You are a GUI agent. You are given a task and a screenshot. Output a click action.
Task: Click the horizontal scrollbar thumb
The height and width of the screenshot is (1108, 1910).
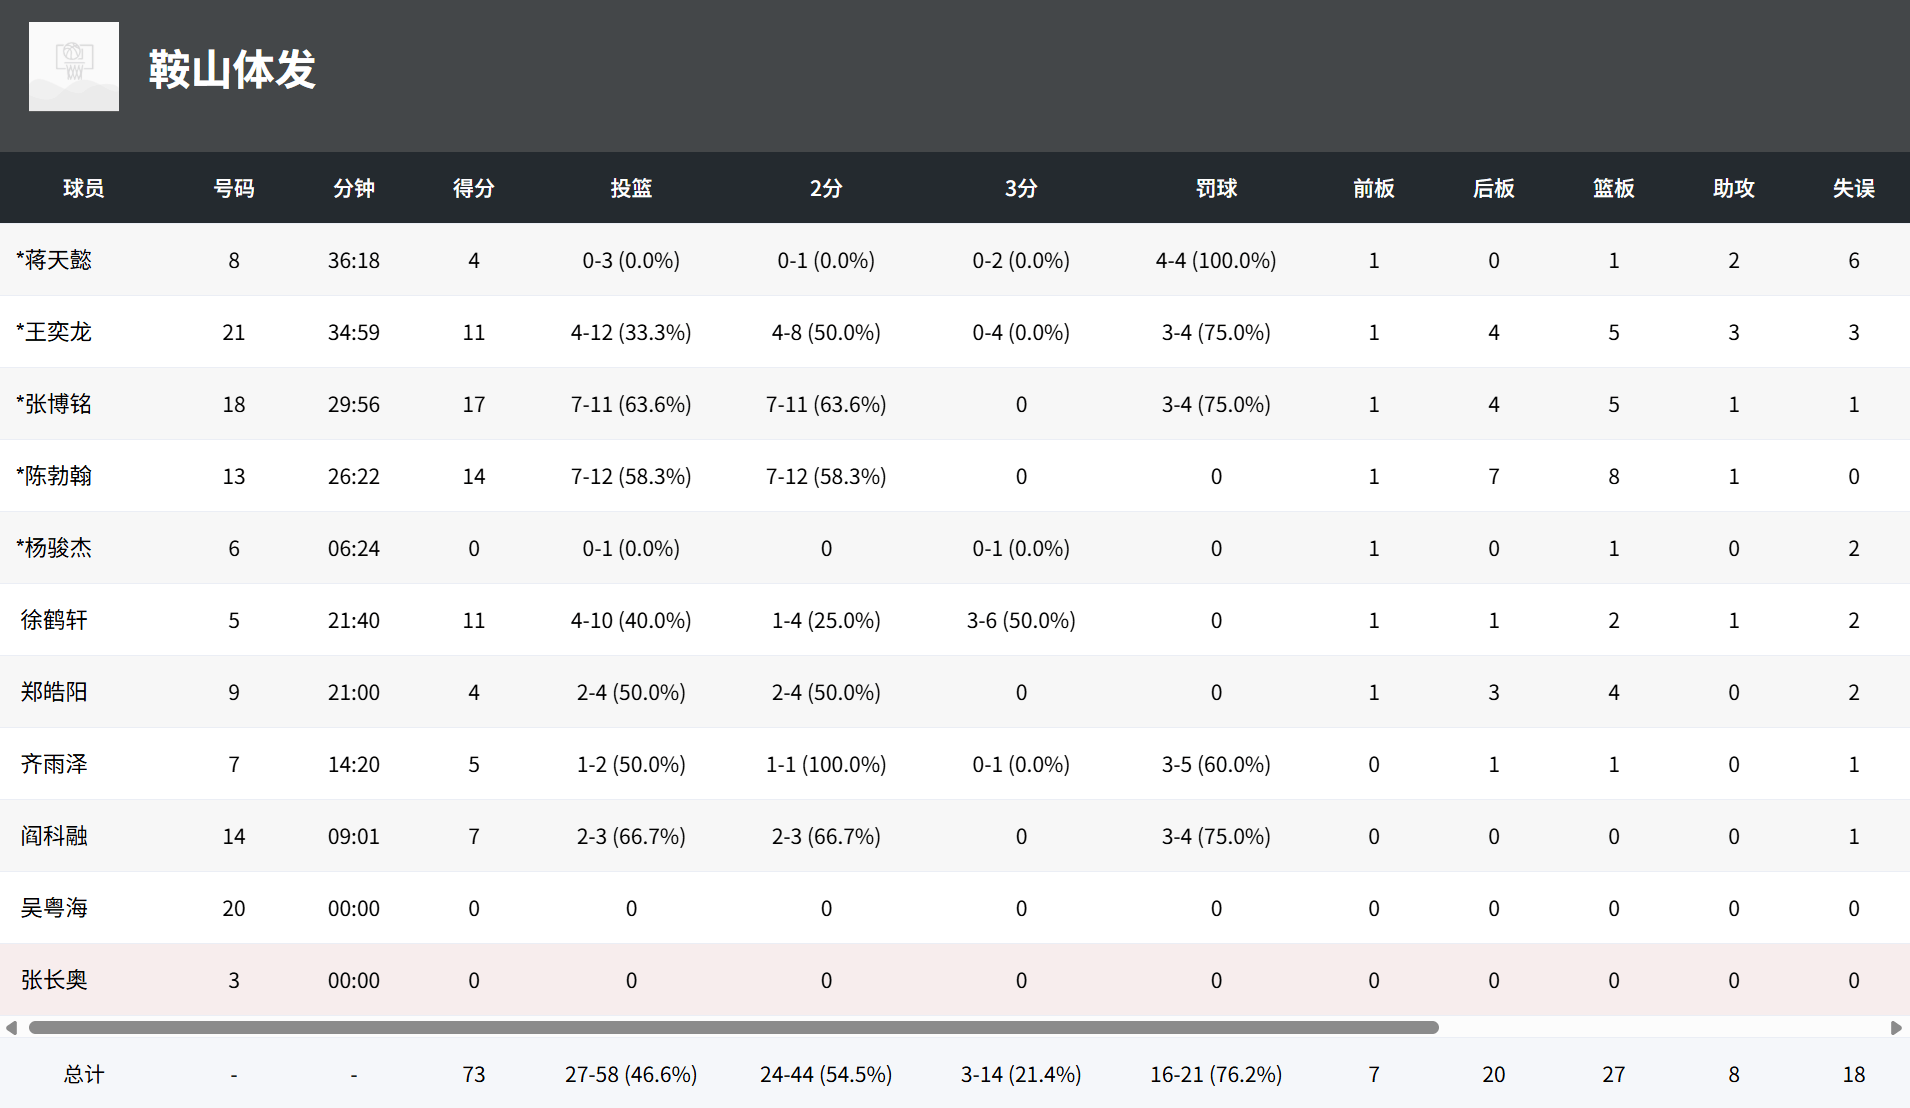pos(733,1028)
